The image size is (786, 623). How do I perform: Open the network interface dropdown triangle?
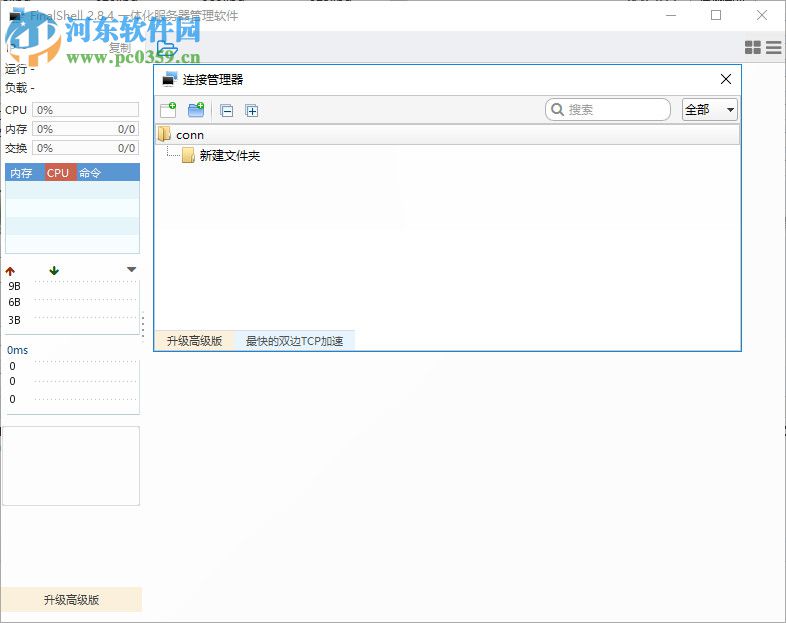[131, 270]
